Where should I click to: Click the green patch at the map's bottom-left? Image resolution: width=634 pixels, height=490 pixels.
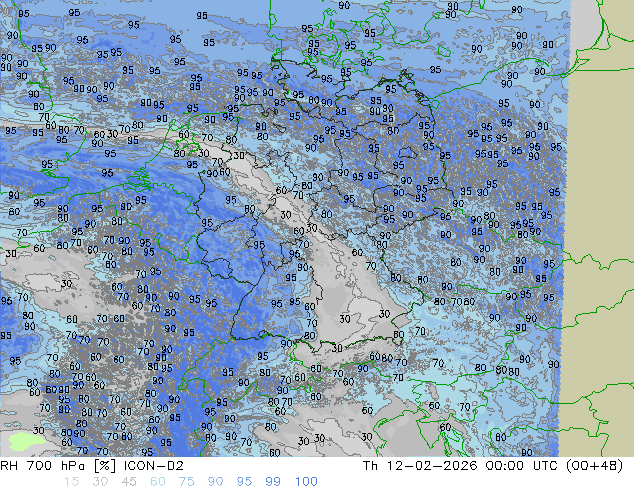coord(25,442)
